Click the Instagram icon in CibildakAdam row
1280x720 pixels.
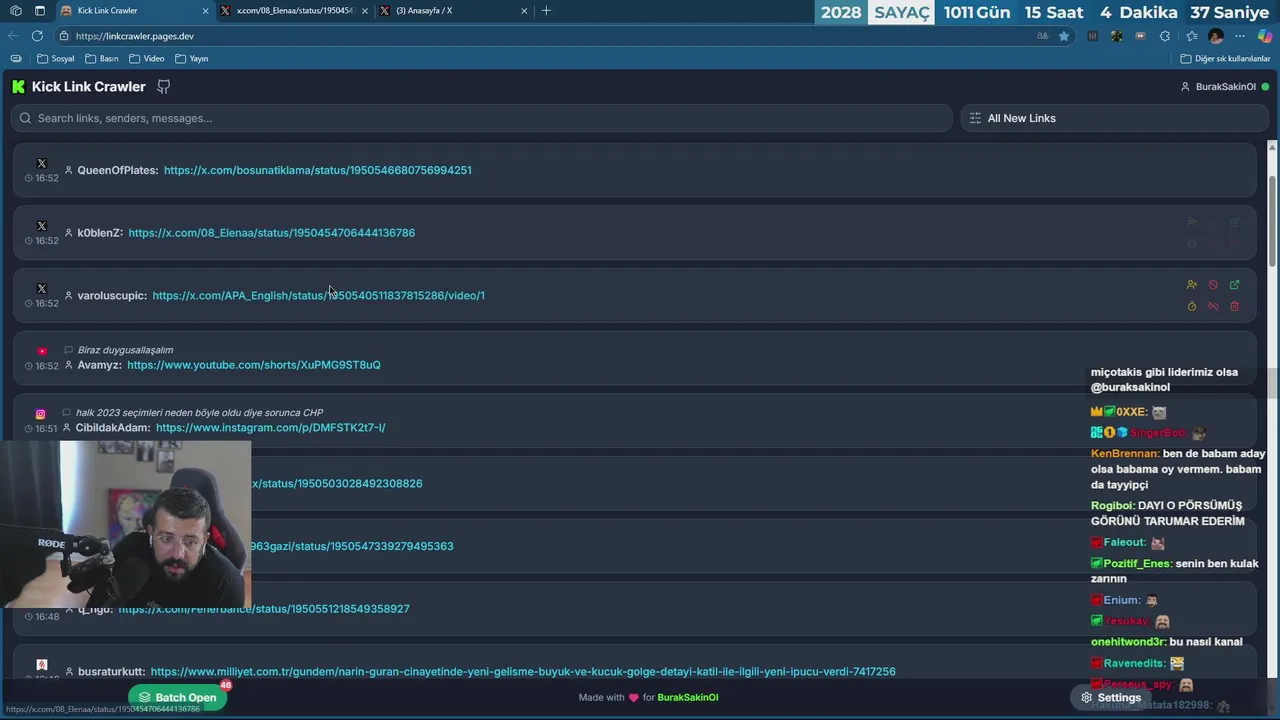(x=41, y=414)
